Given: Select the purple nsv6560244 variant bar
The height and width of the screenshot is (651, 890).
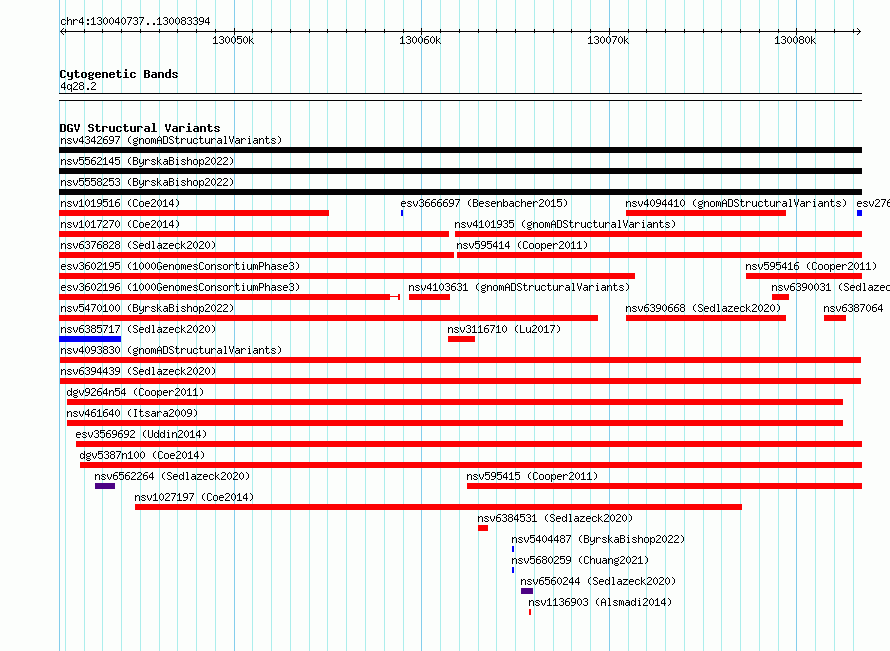Looking at the screenshot, I should [x=527, y=591].
